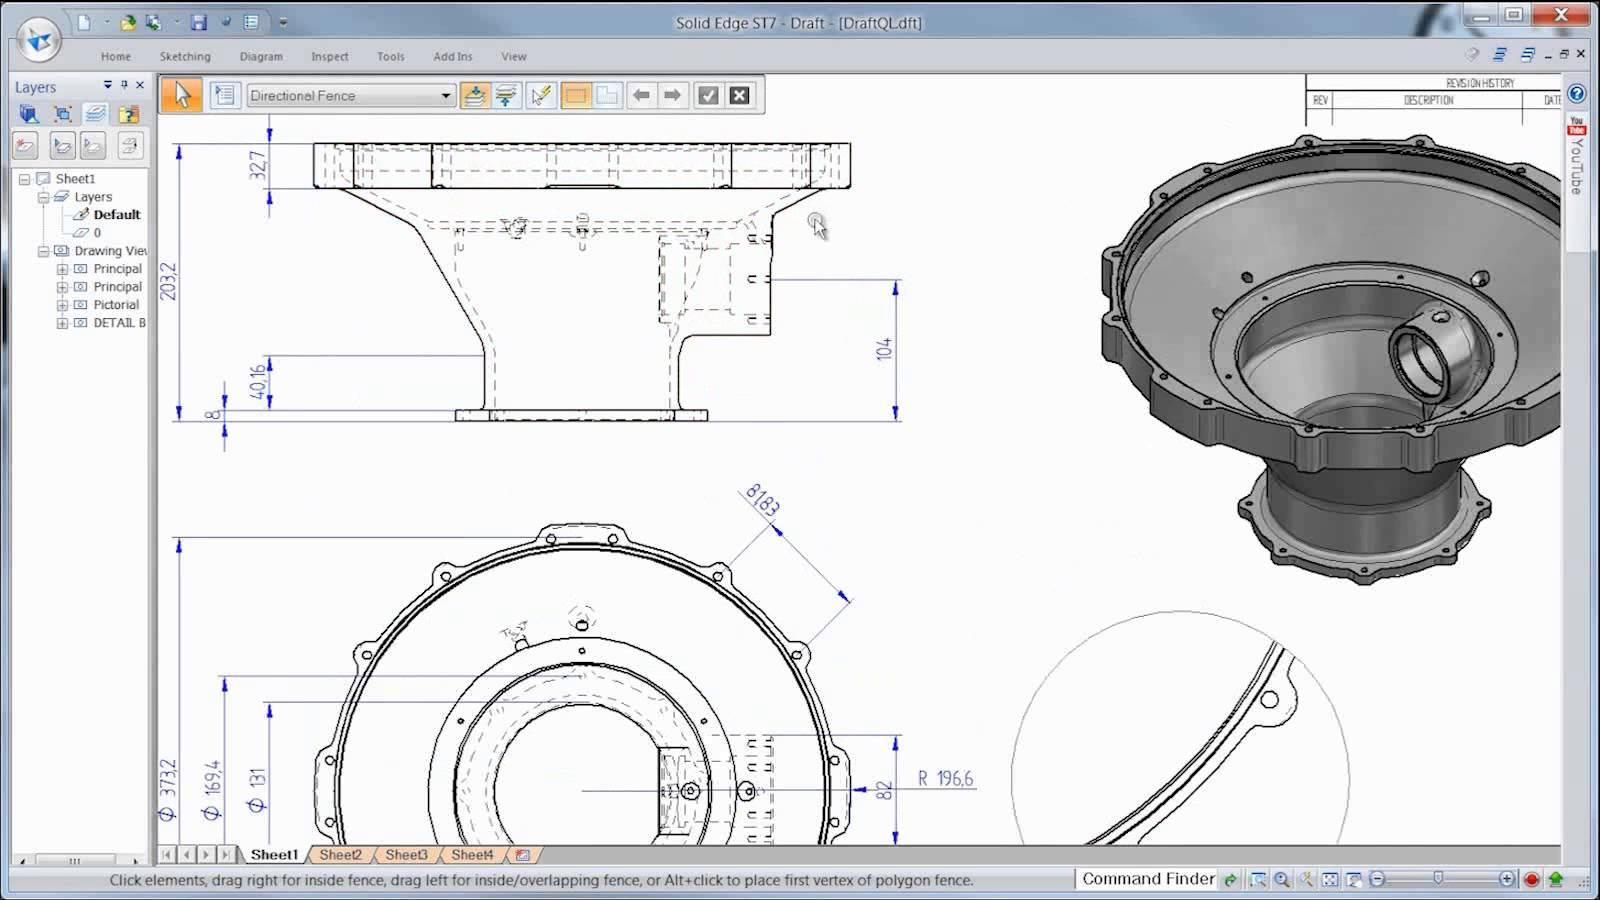Toggle the overlapping fence mode button
The width and height of the screenshot is (1600, 900).
pos(607,95)
